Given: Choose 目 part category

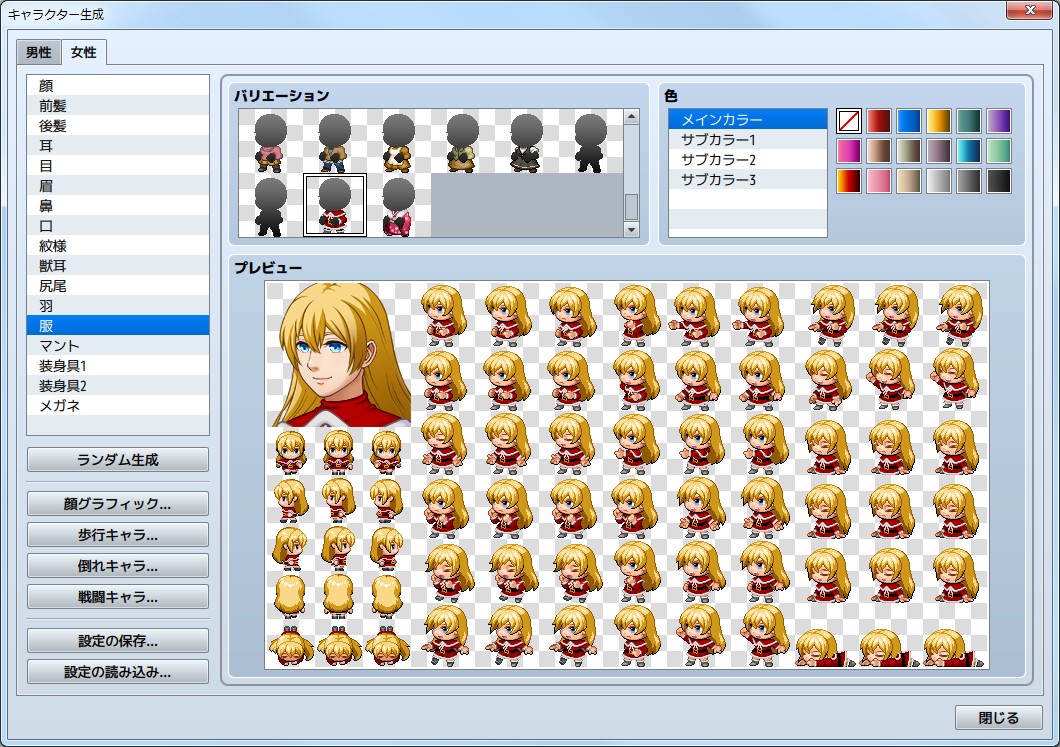Looking at the screenshot, I should pos(118,166).
